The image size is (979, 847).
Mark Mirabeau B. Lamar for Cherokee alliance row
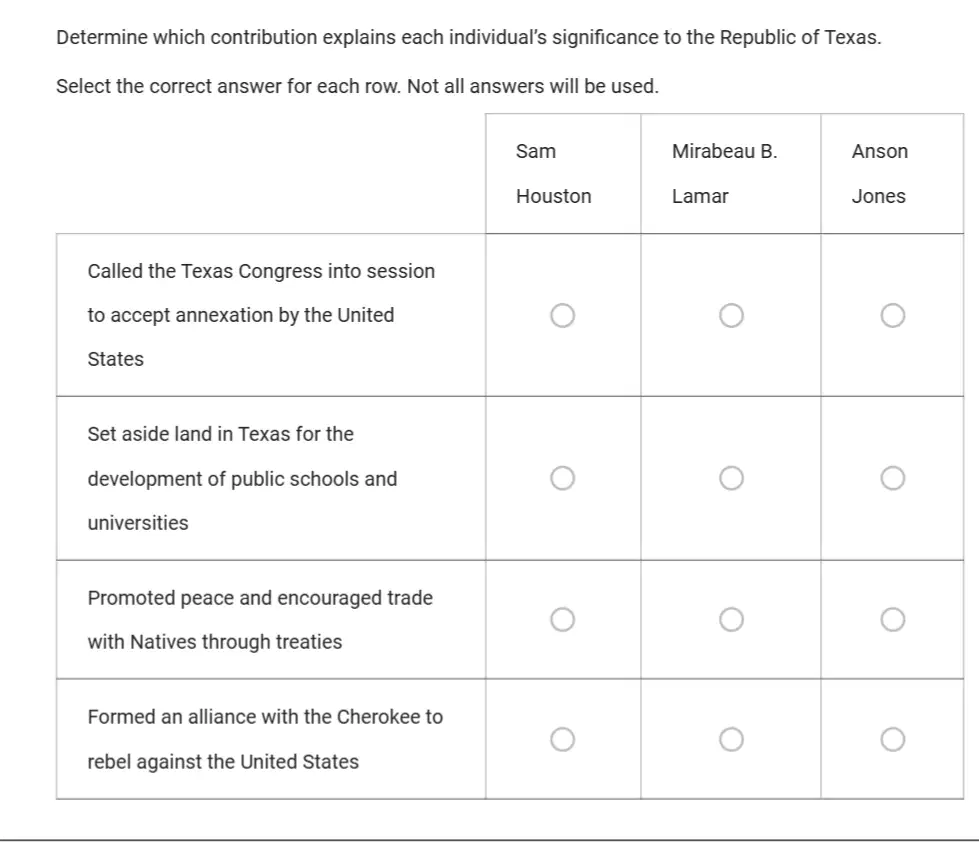[x=731, y=739]
